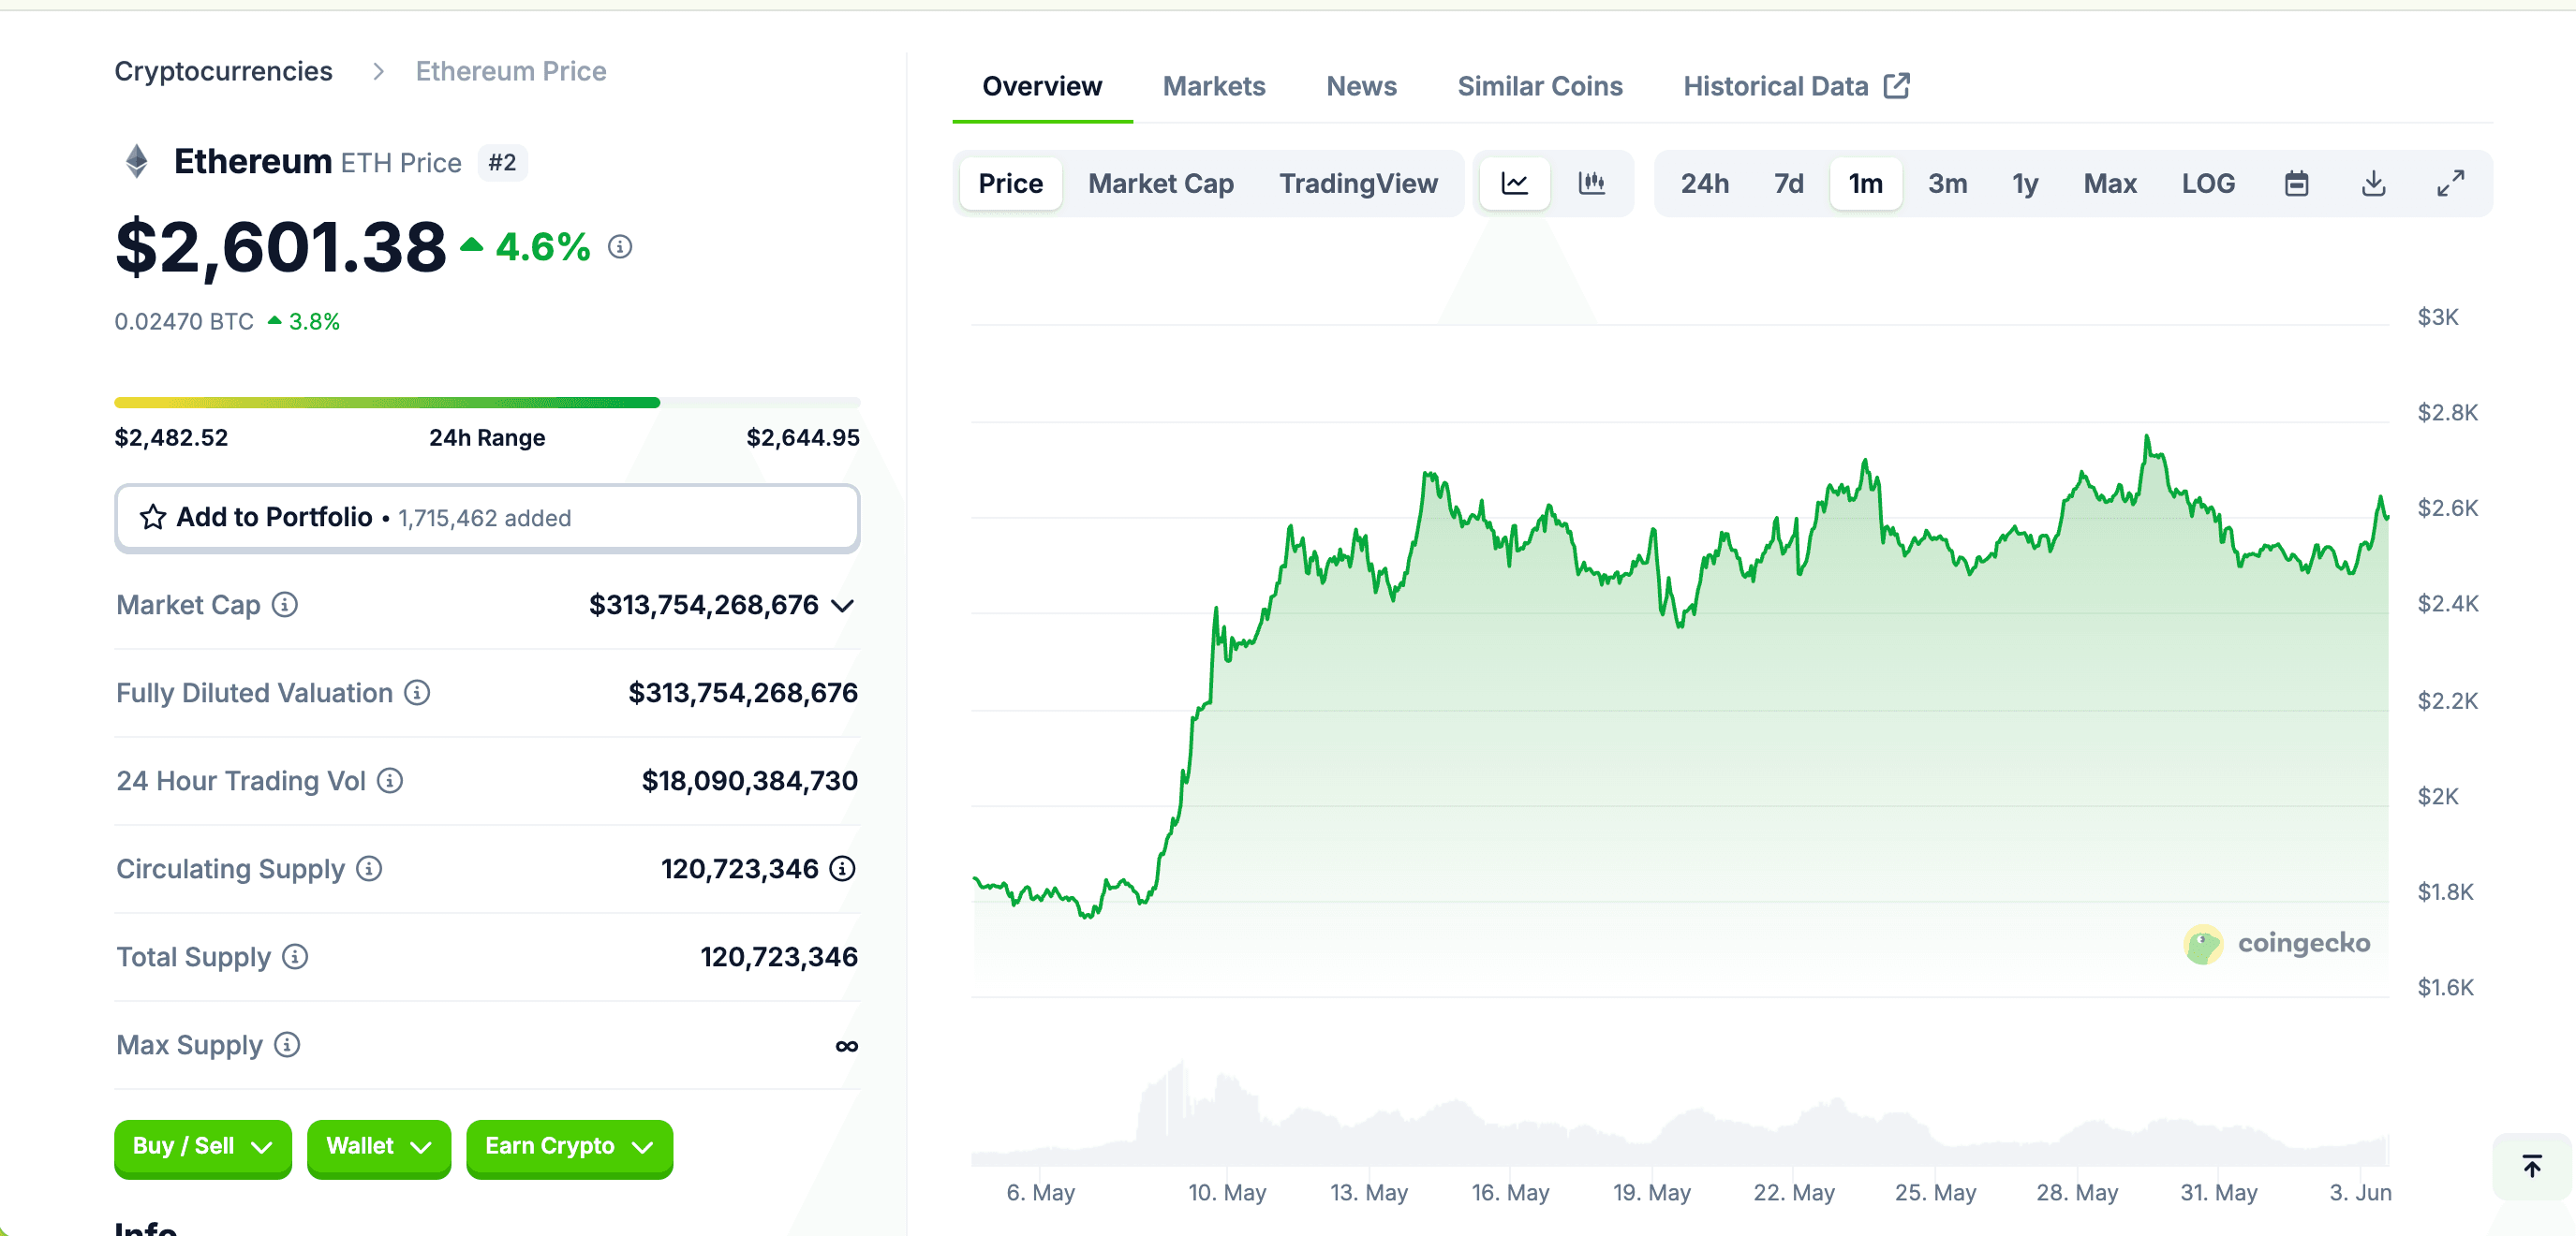Image resolution: width=2576 pixels, height=1236 pixels.
Task: Set chart range to 3m
Action: tap(1947, 183)
